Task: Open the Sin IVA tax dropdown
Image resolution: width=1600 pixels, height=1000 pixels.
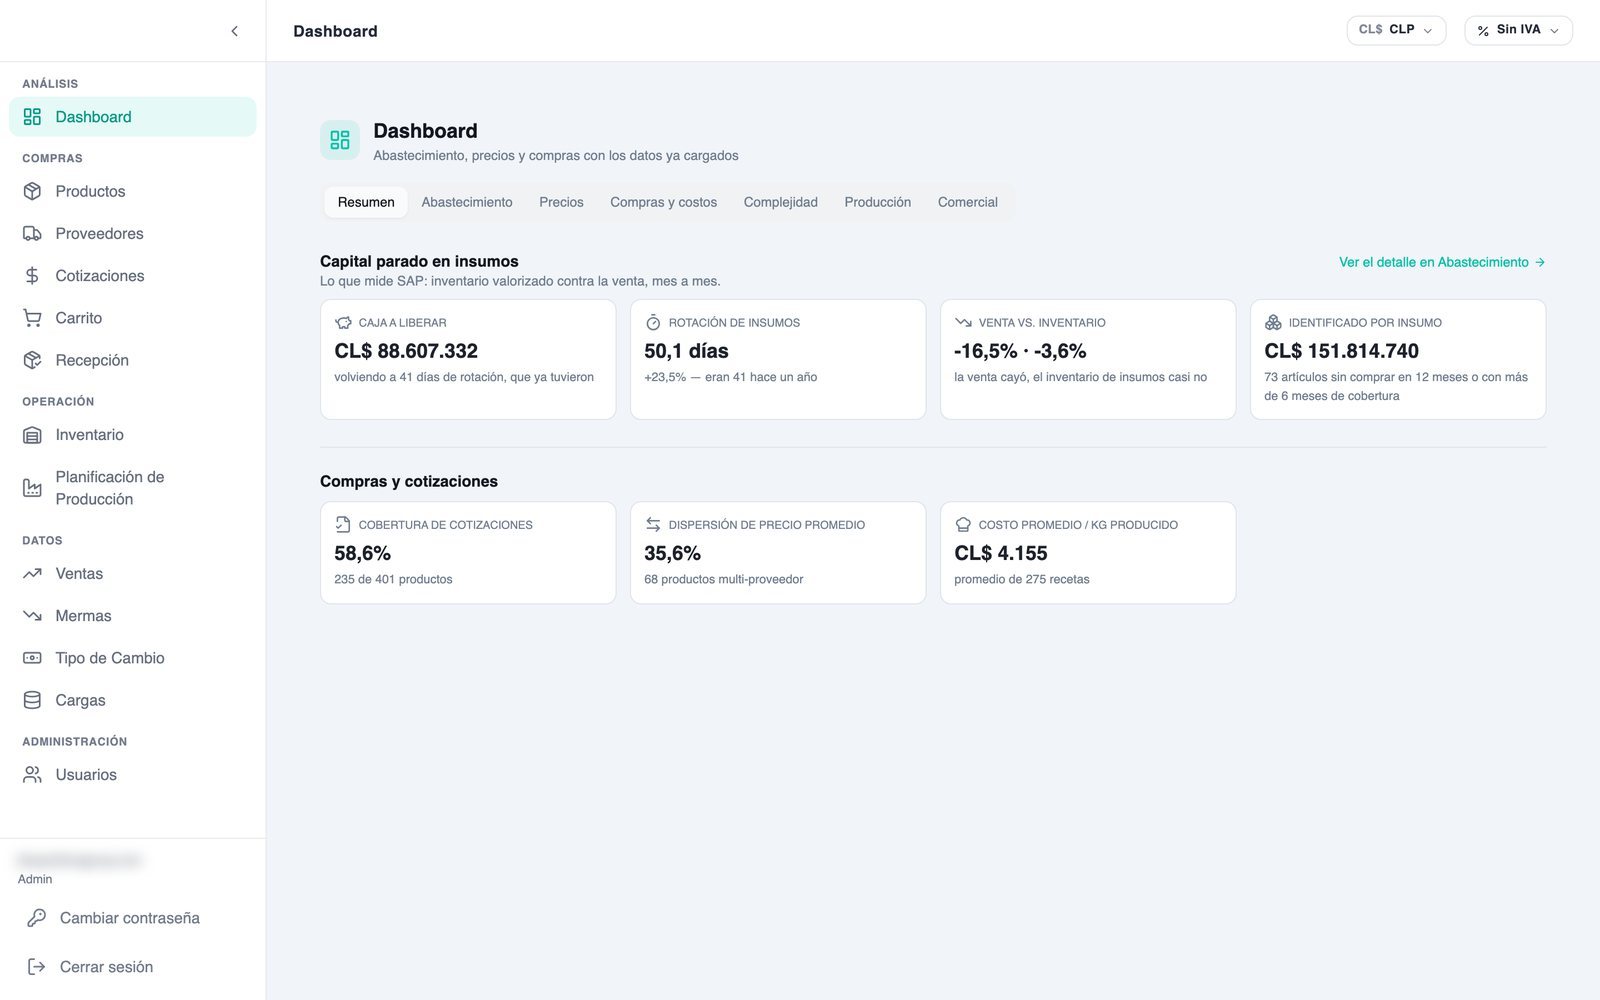Action: (x=1518, y=30)
